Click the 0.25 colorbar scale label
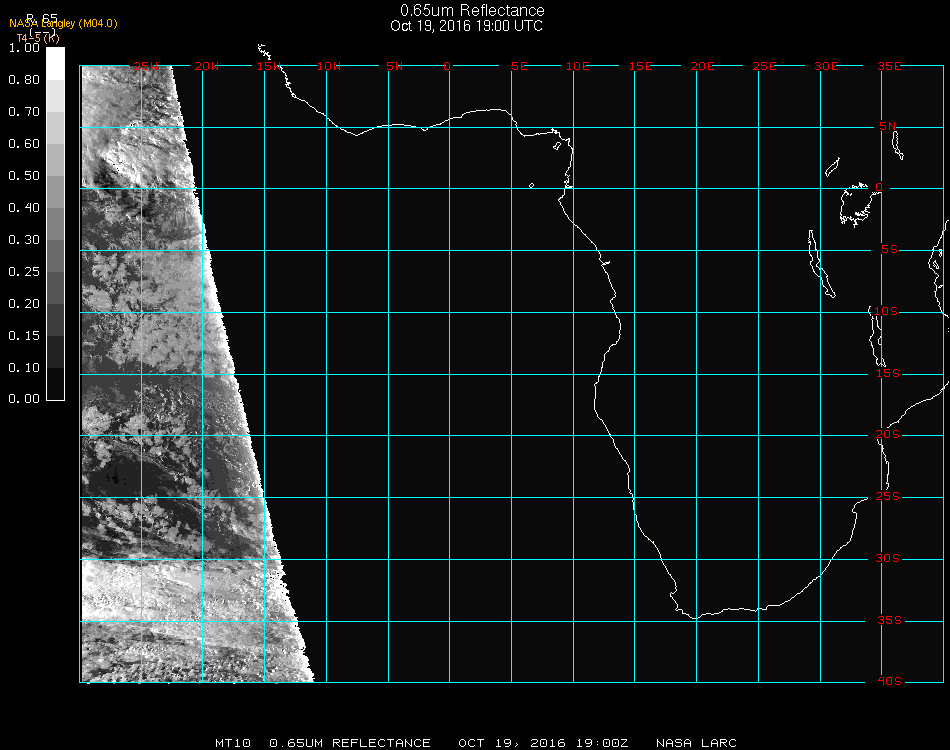This screenshot has height=750, width=950. point(24,272)
